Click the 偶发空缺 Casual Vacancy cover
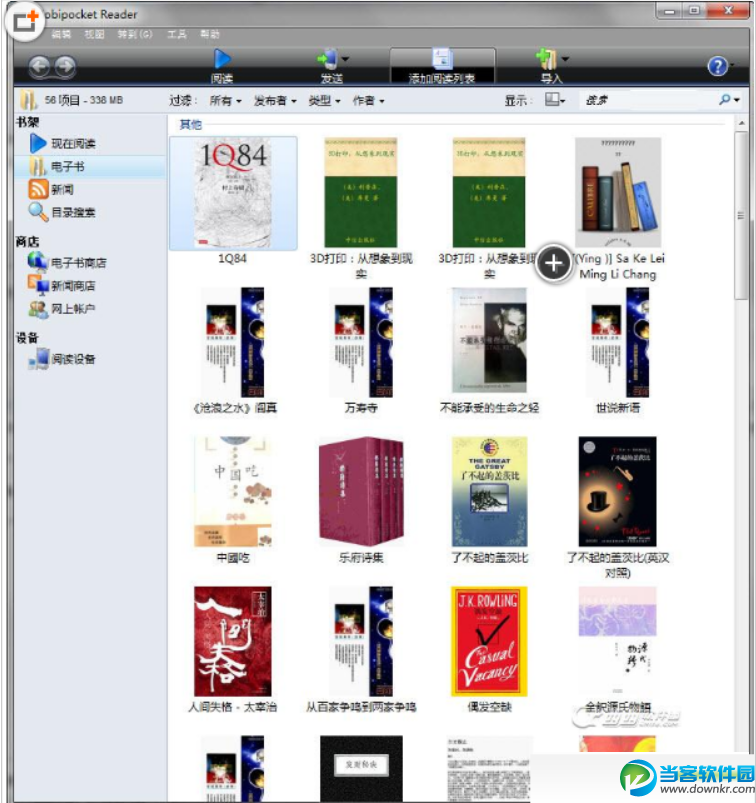The width and height of the screenshot is (756, 803). (489, 641)
